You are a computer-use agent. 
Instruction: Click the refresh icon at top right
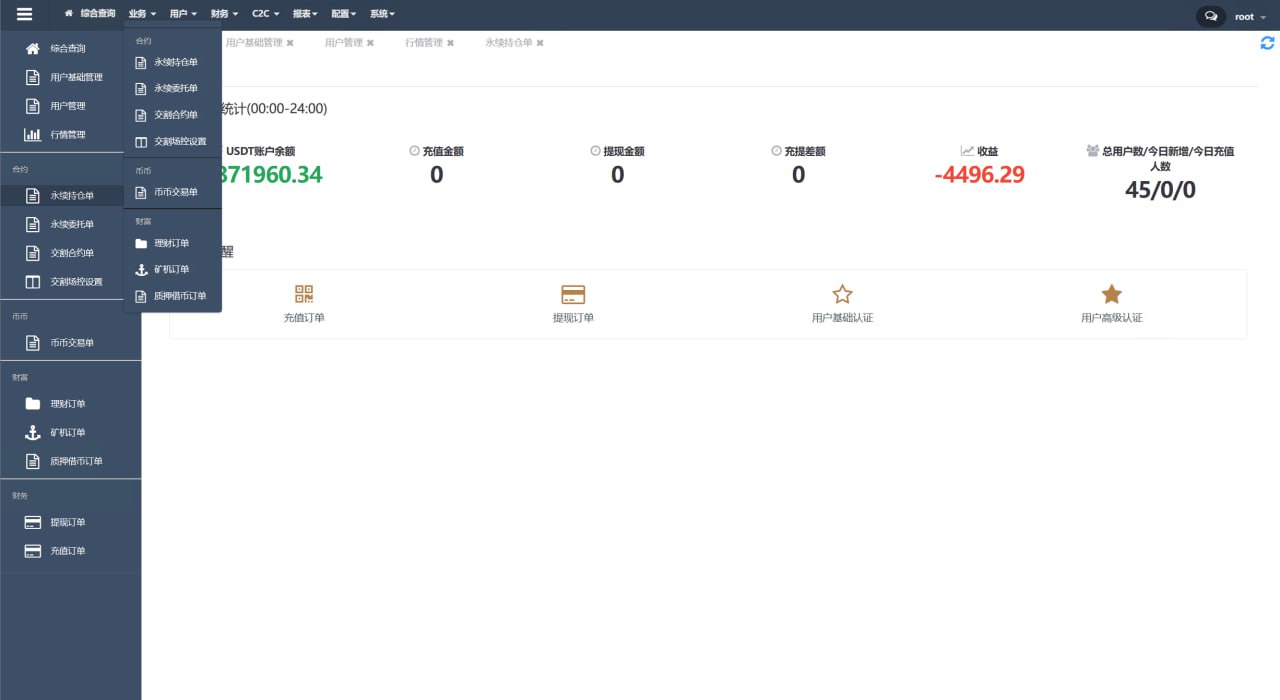coord(1267,43)
